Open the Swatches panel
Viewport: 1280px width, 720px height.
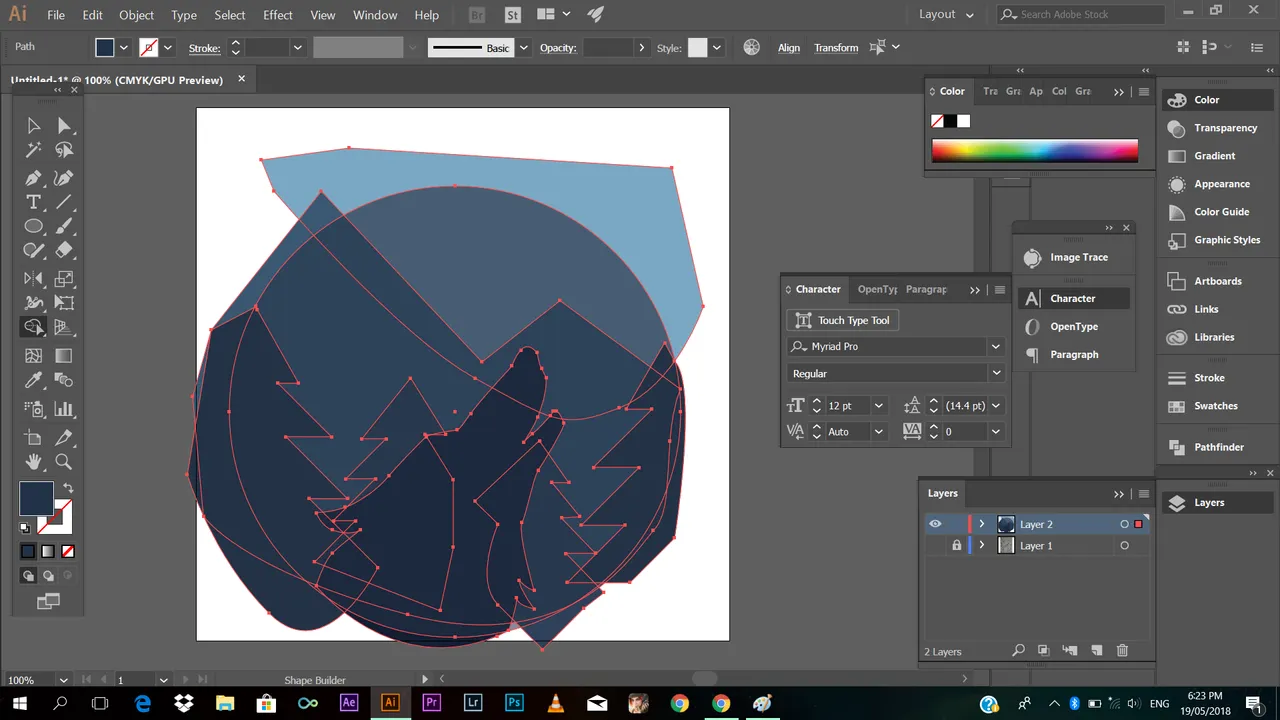(1216, 406)
